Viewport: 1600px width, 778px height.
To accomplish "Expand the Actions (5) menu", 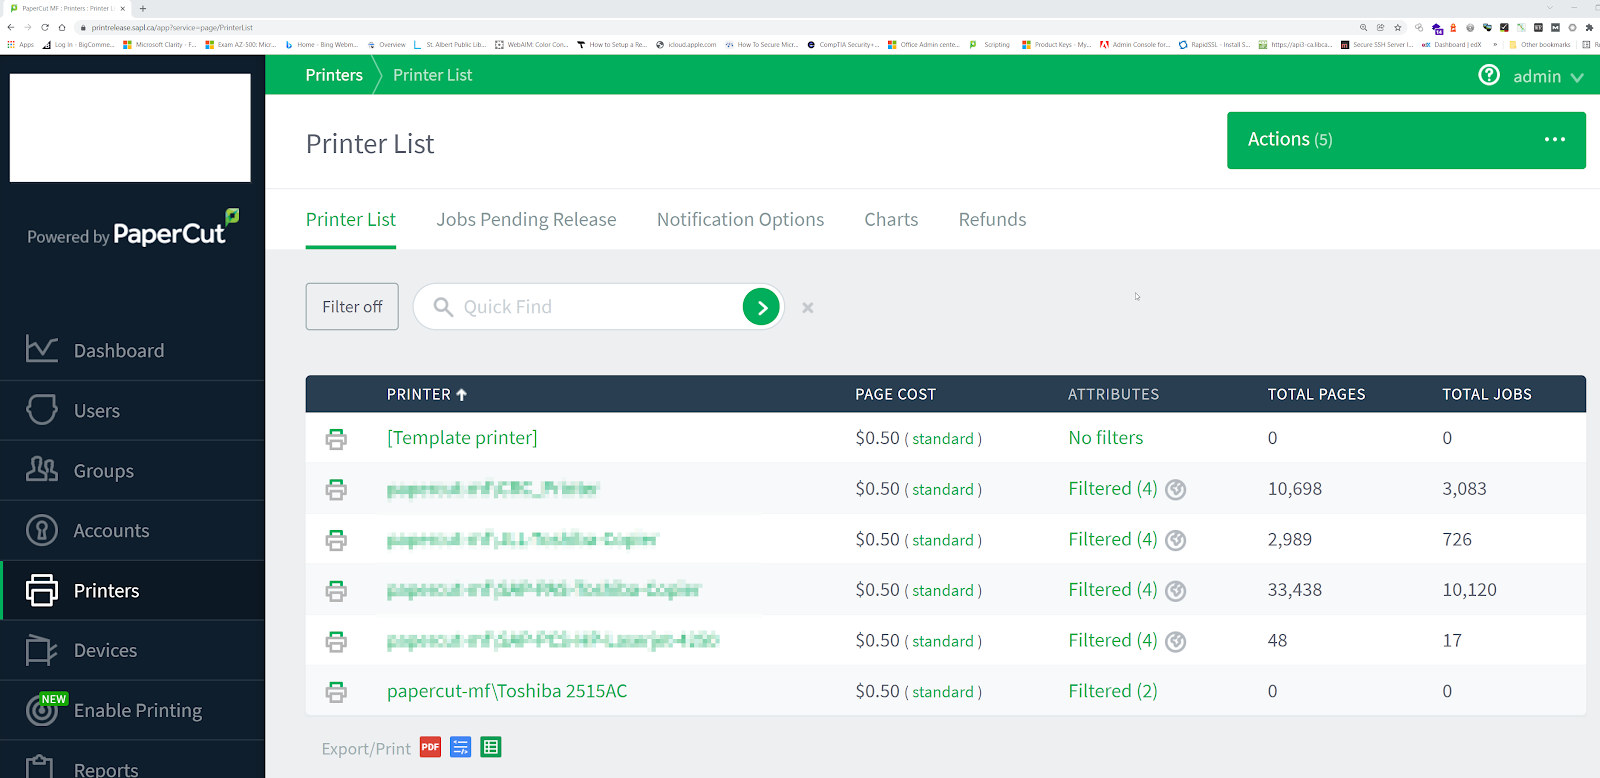I will [1406, 140].
